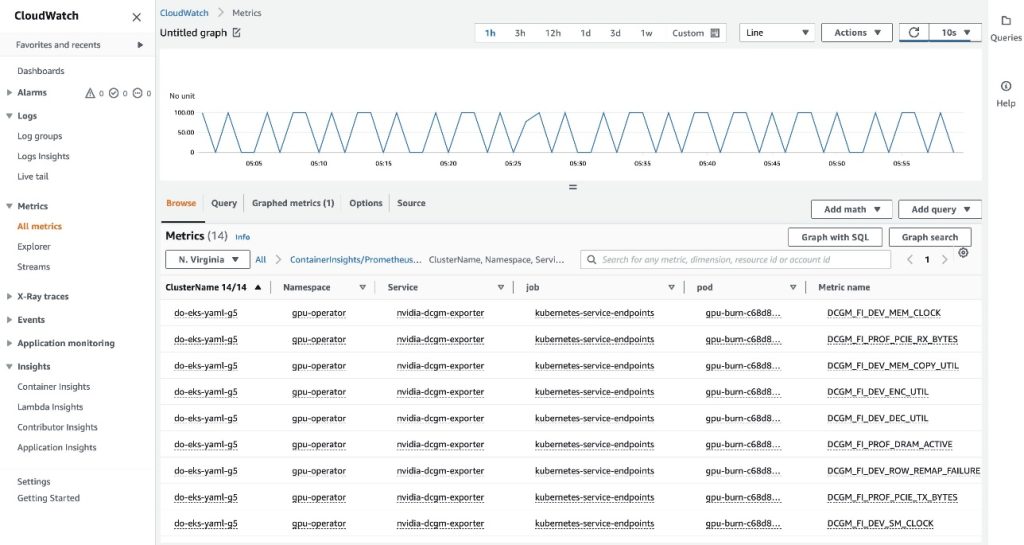Select the 3h time range
The height and width of the screenshot is (545, 1024).
point(520,33)
